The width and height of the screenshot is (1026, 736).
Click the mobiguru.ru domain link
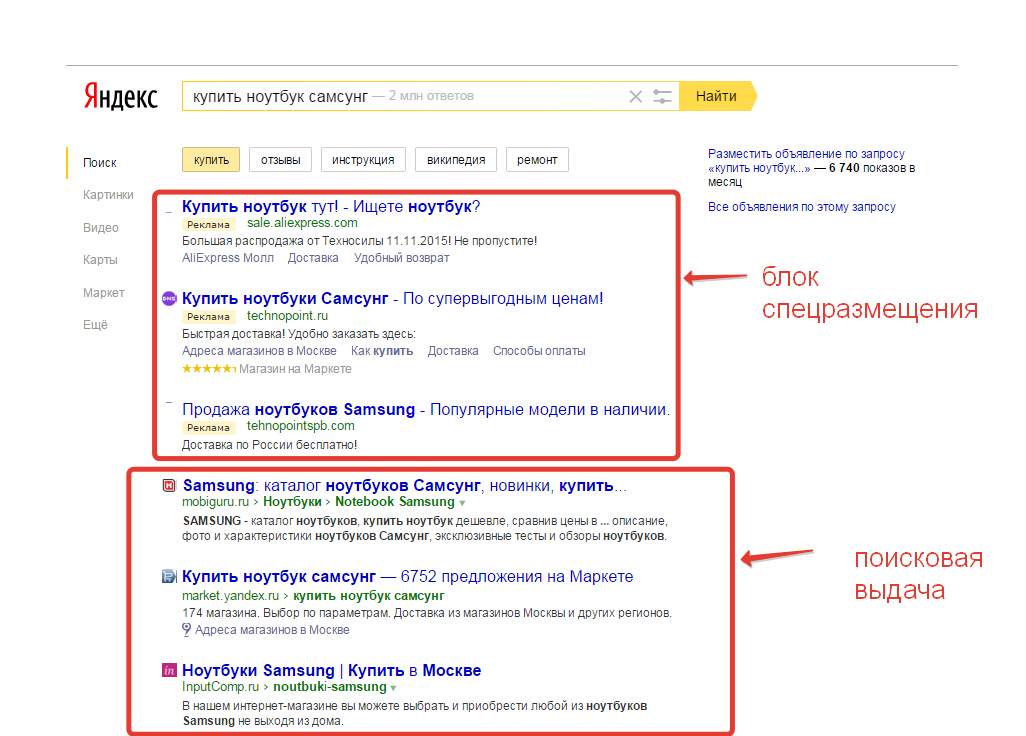click(216, 502)
